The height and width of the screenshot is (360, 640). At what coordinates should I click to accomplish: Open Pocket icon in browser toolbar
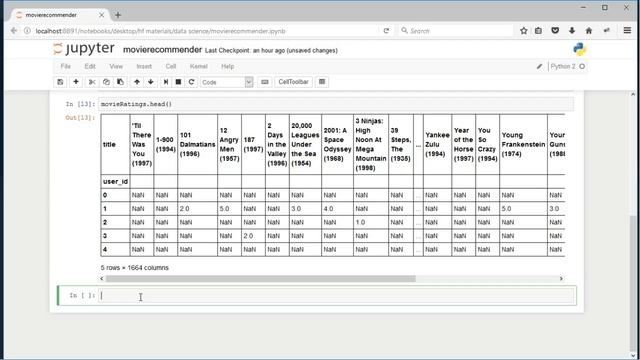point(555,31)
